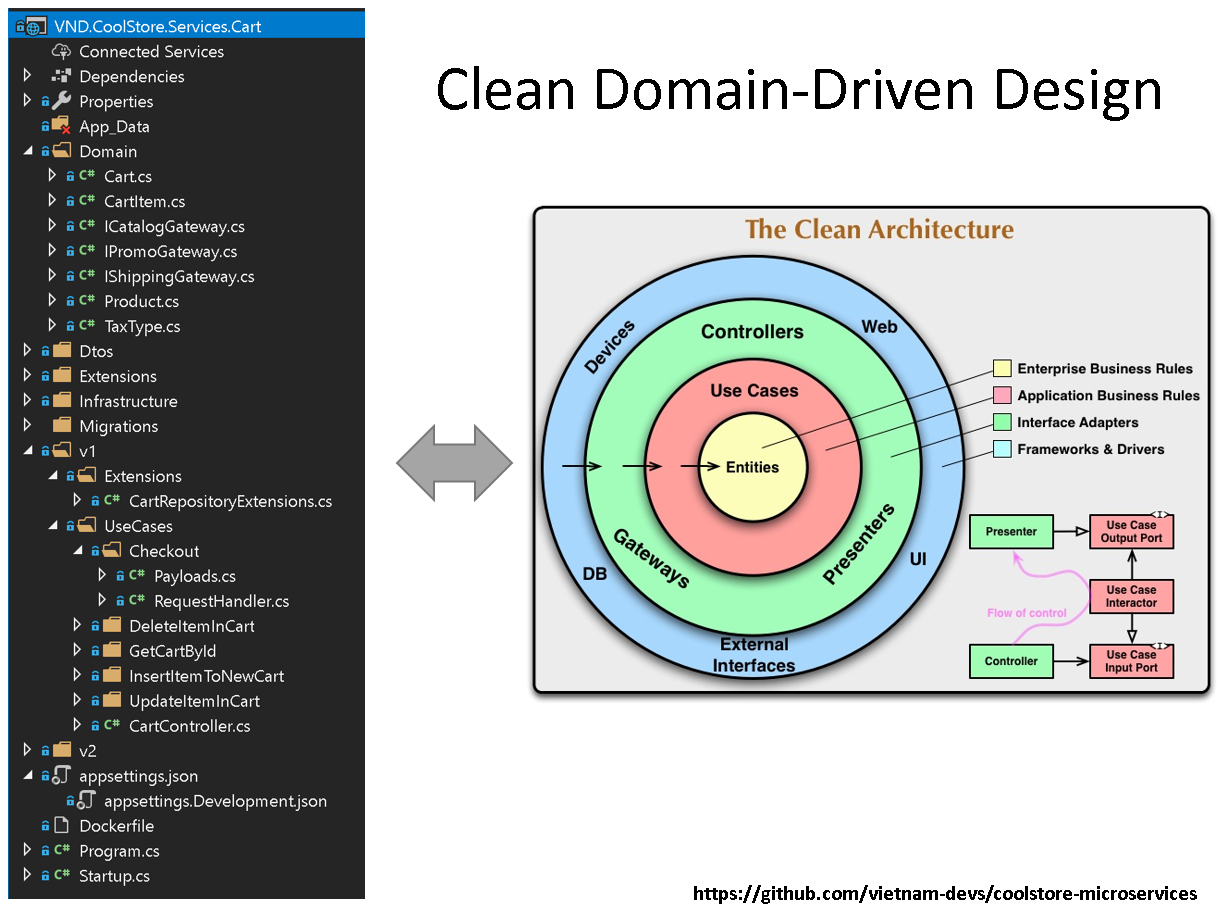Click the JSON icon next to appsettings.json
The width and height of the screenshot is (1218, 914).
pos(60,776)
